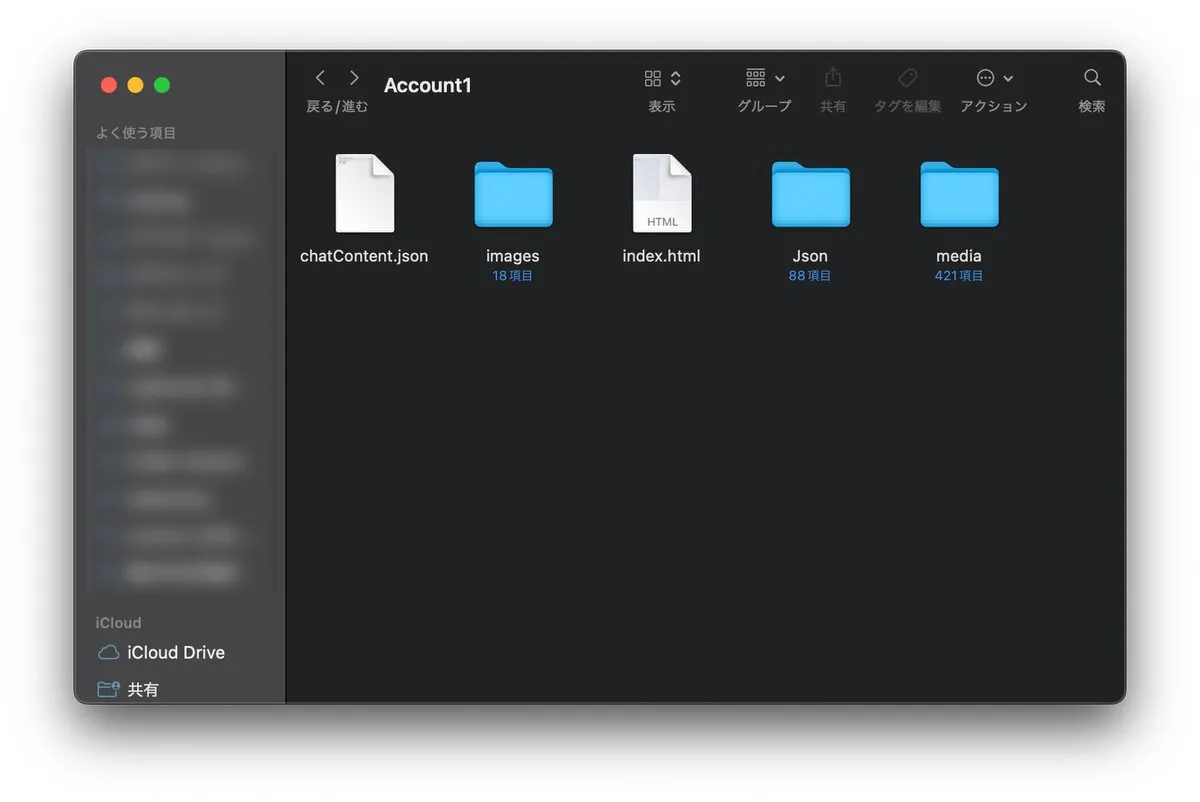Click the Json folder name

coord(810,256)
